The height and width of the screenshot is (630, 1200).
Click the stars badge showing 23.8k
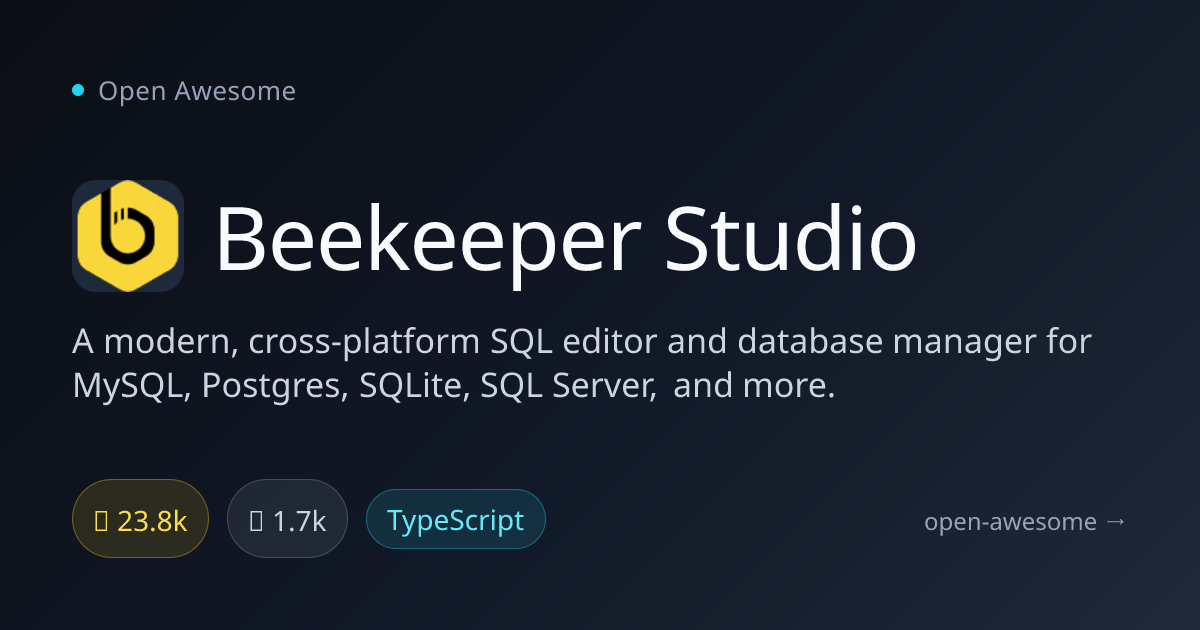140,520
